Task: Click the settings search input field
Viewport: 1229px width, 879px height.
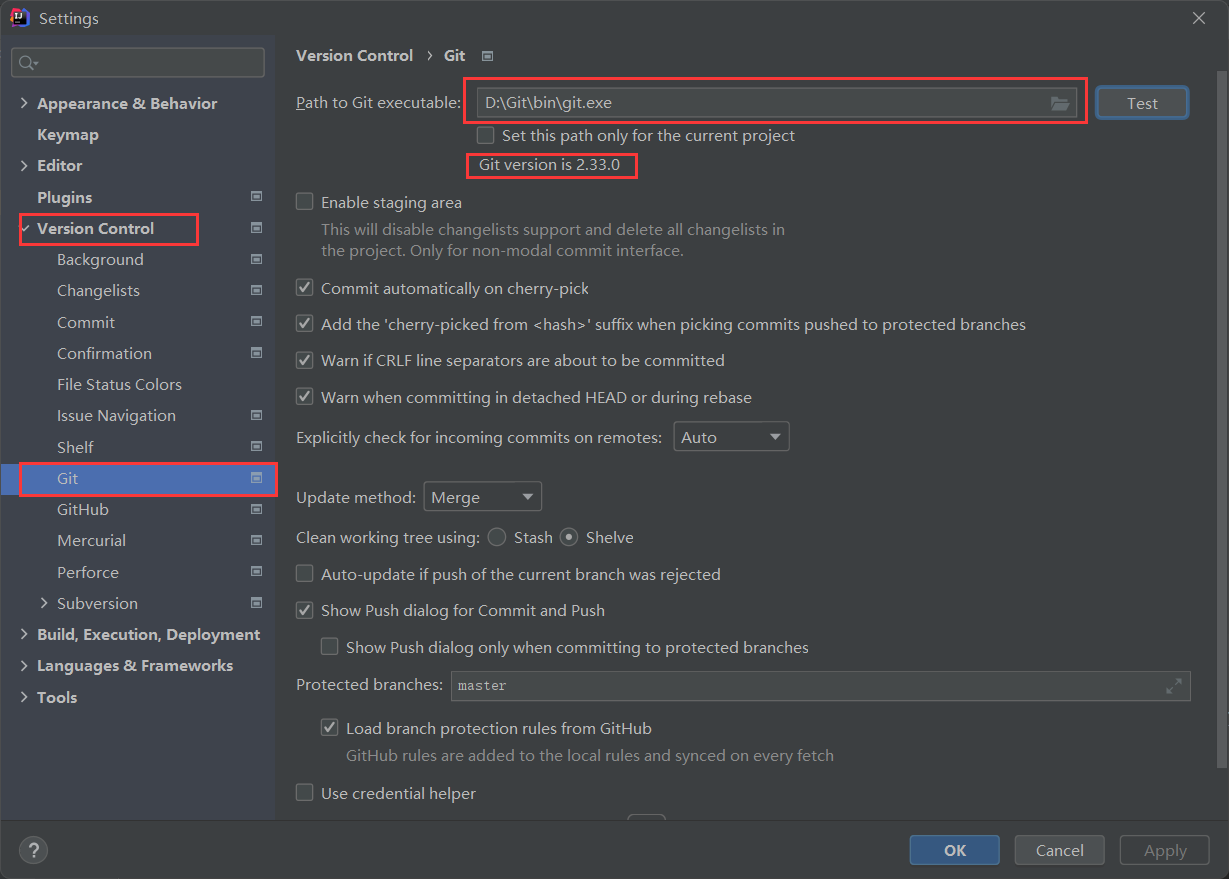Action: click(x=138, y=63)
